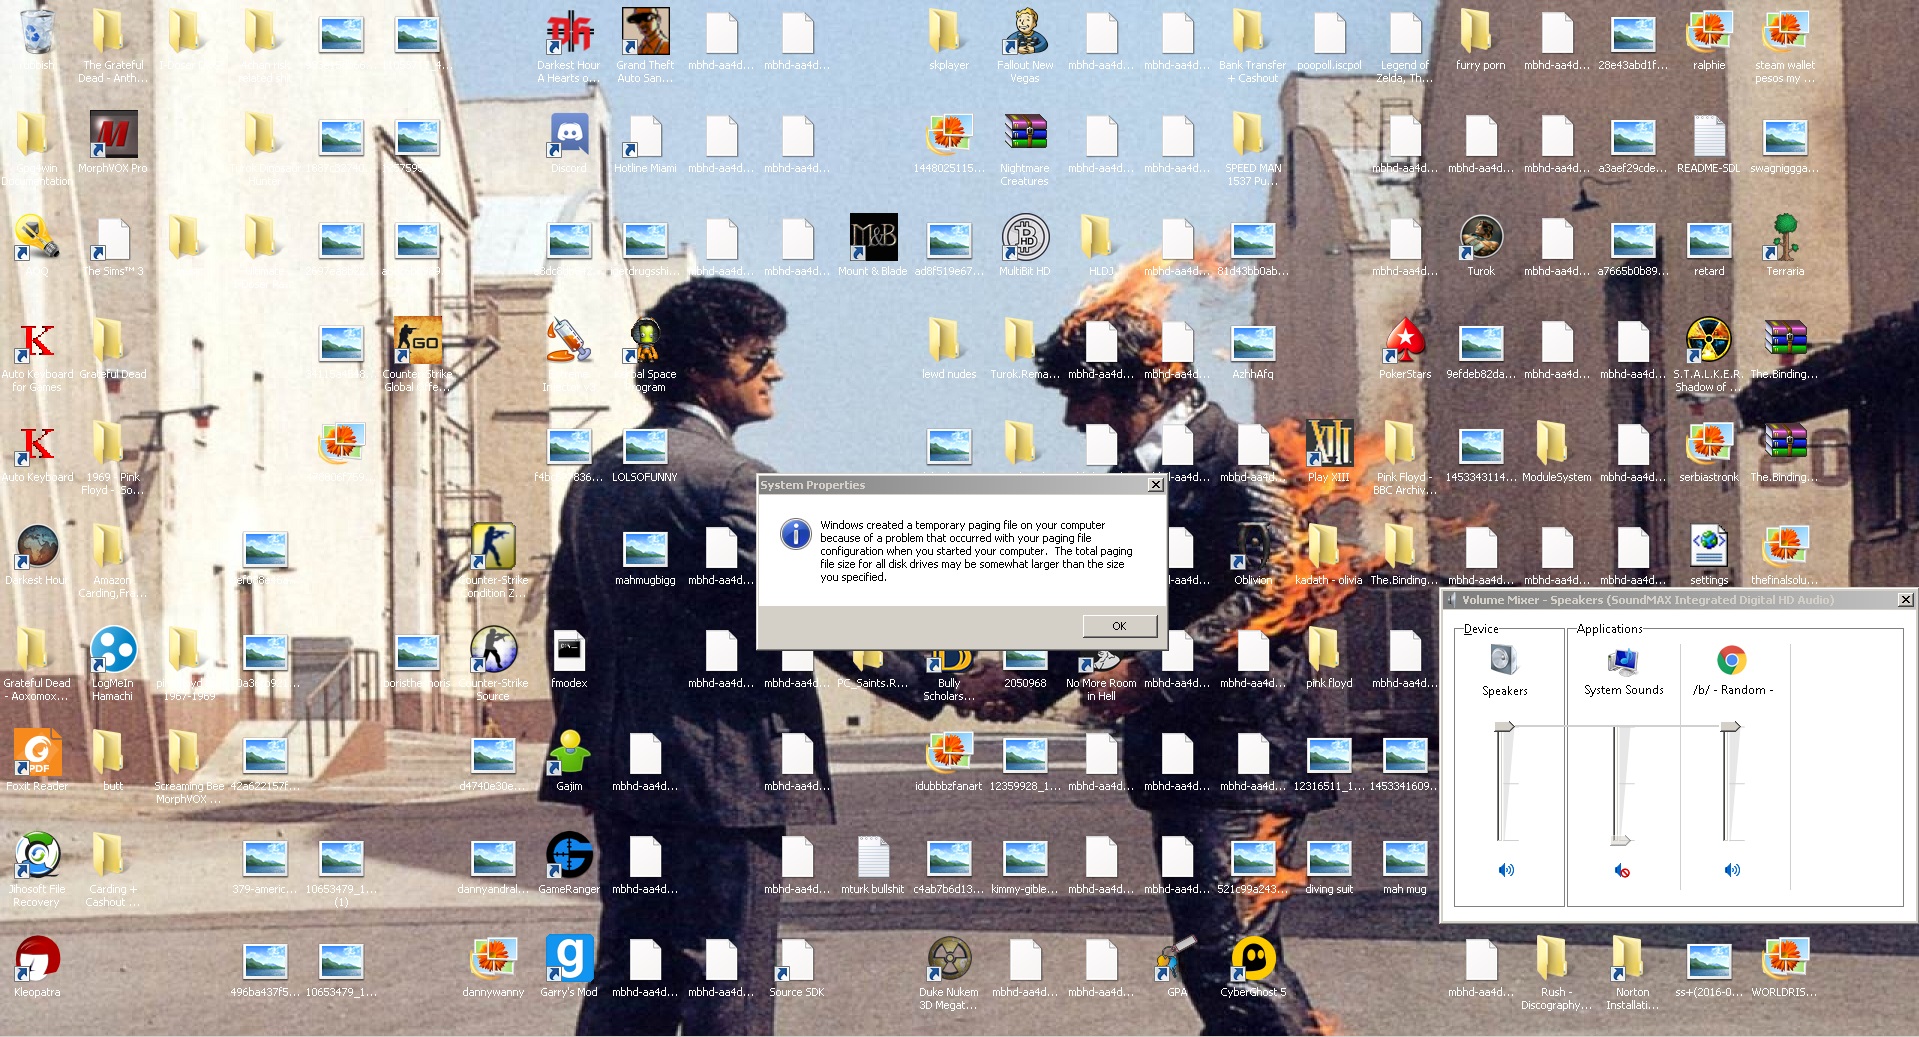Open the ModuleSystem folder
Viewport: 1919px width, 1037px height.
[1557, 444]
